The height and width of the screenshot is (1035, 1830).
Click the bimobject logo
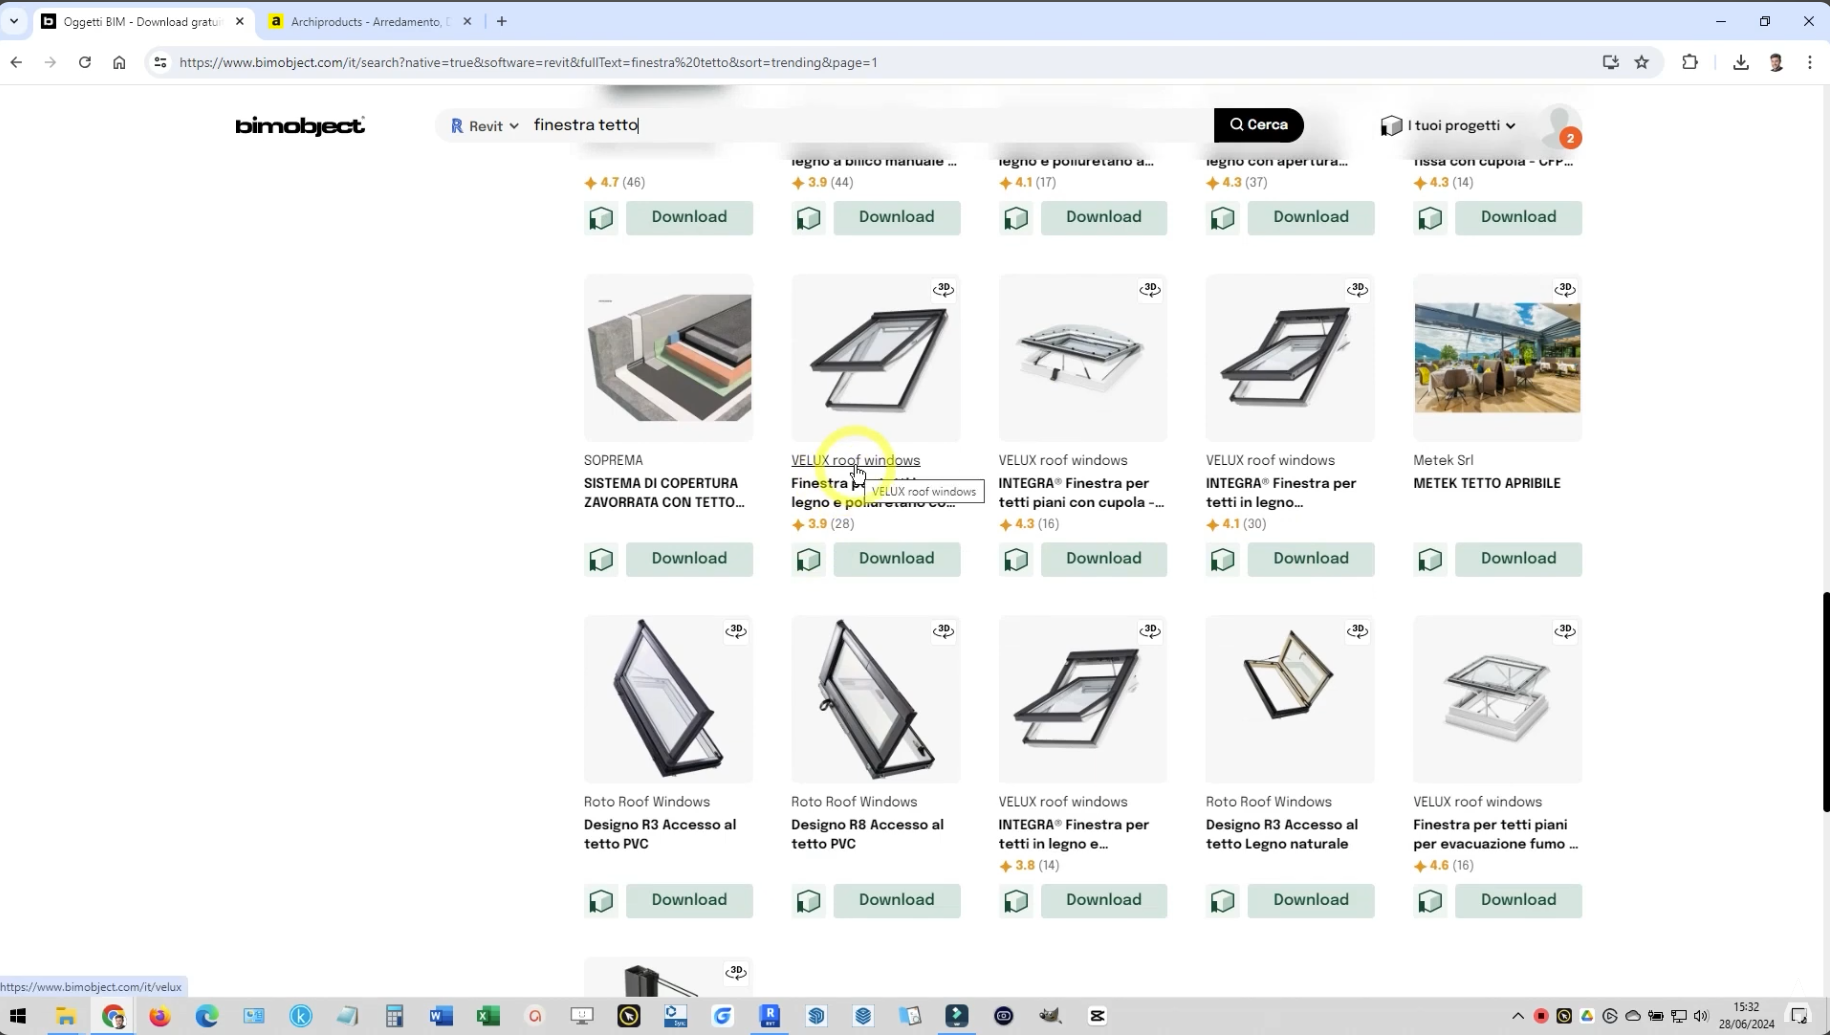[x=300, y=126]
